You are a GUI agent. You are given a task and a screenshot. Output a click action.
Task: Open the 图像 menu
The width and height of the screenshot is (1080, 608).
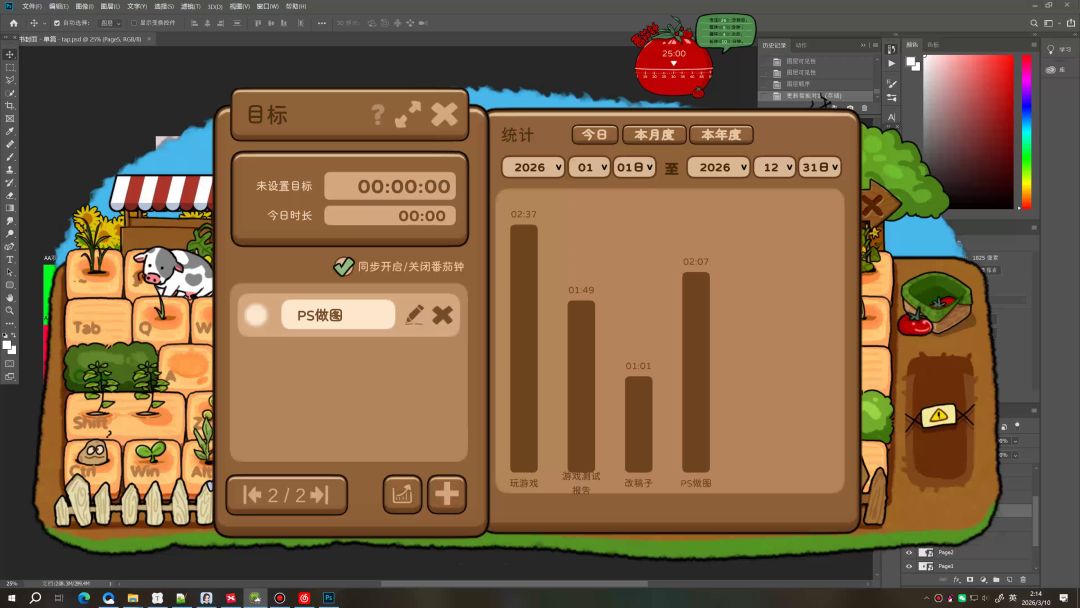point(84,6)
